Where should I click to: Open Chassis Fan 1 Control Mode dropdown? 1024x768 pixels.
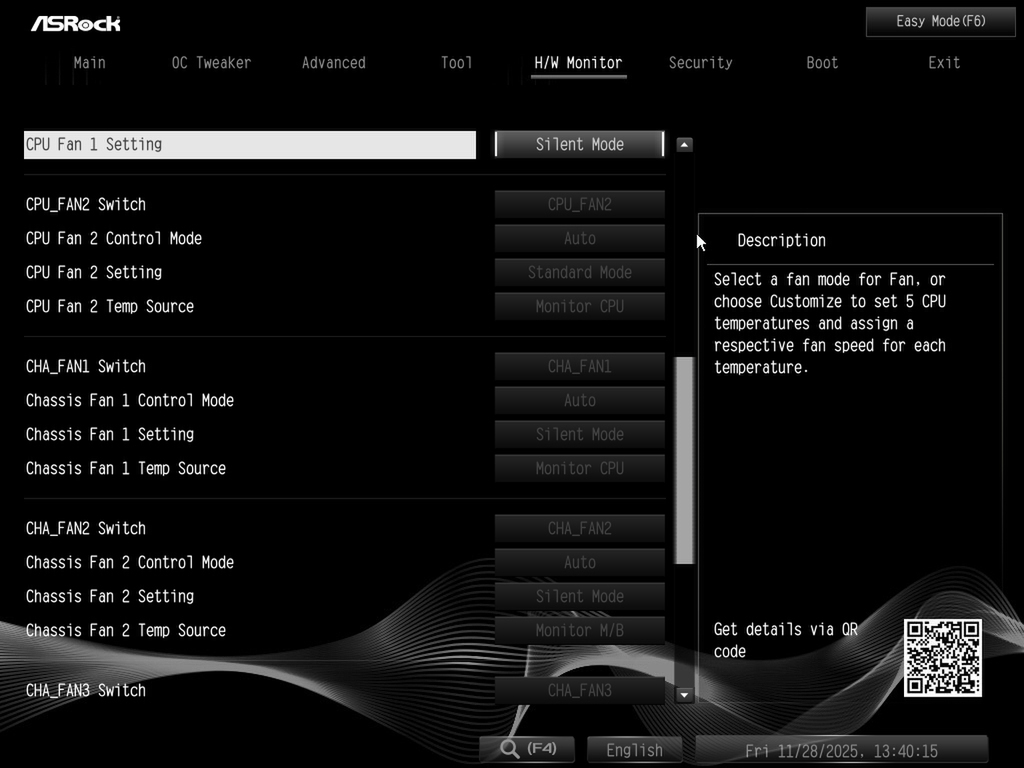pyautogui.click(x=580, y=400)
